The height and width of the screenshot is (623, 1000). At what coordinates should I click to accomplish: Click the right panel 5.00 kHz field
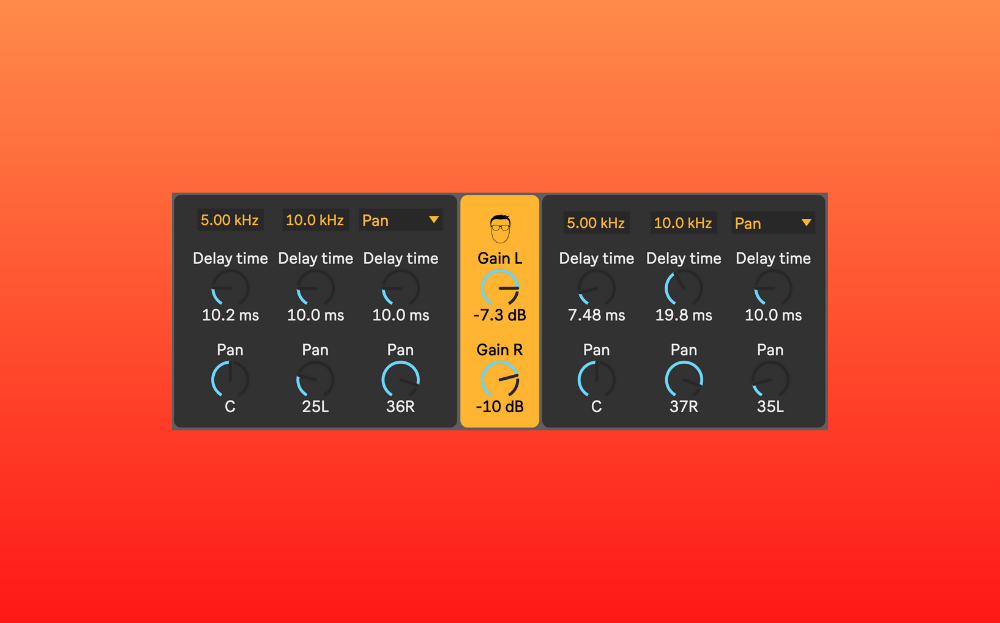(x=596, y=223)
